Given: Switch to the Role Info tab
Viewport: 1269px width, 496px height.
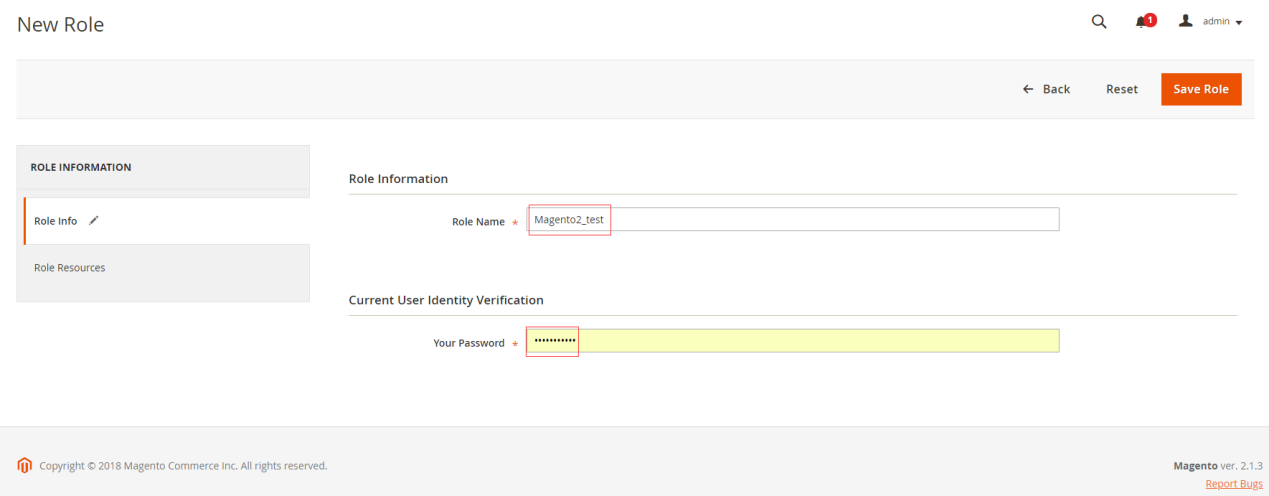Looking at the screenshot, I should 56,221.
